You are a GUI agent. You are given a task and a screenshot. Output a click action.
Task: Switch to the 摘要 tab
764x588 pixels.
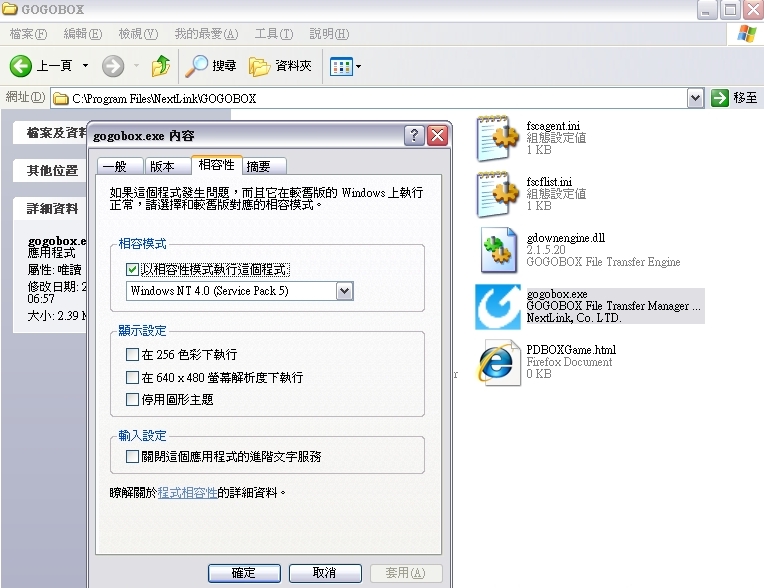[x=264, y=166]
